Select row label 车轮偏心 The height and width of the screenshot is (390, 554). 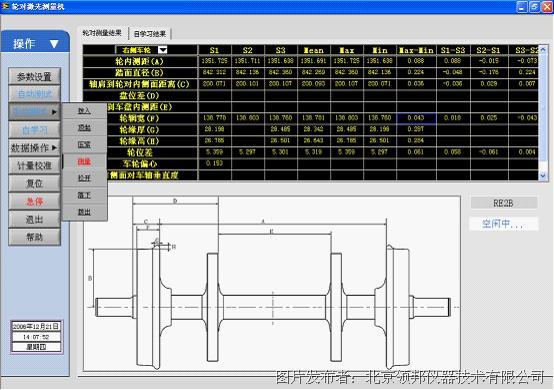[x=140, y=164]
